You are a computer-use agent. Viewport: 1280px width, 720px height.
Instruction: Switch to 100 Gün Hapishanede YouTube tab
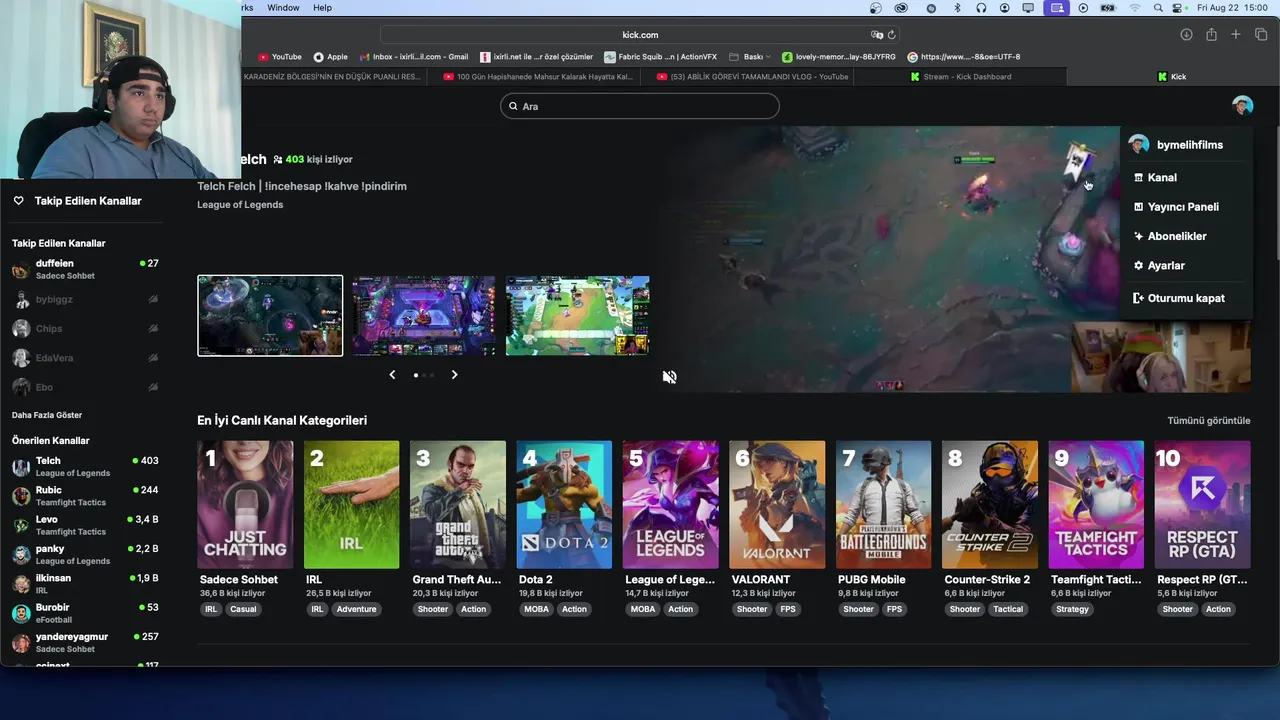(538, 77)
